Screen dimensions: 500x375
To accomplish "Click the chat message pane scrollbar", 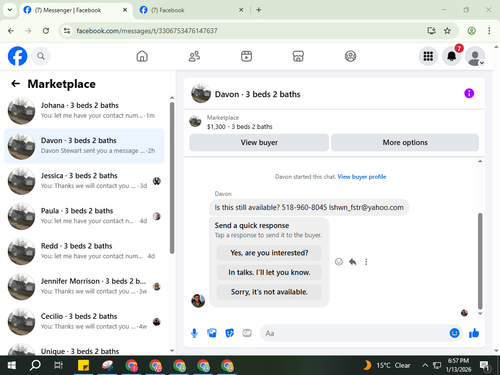I will click(480, 261).
